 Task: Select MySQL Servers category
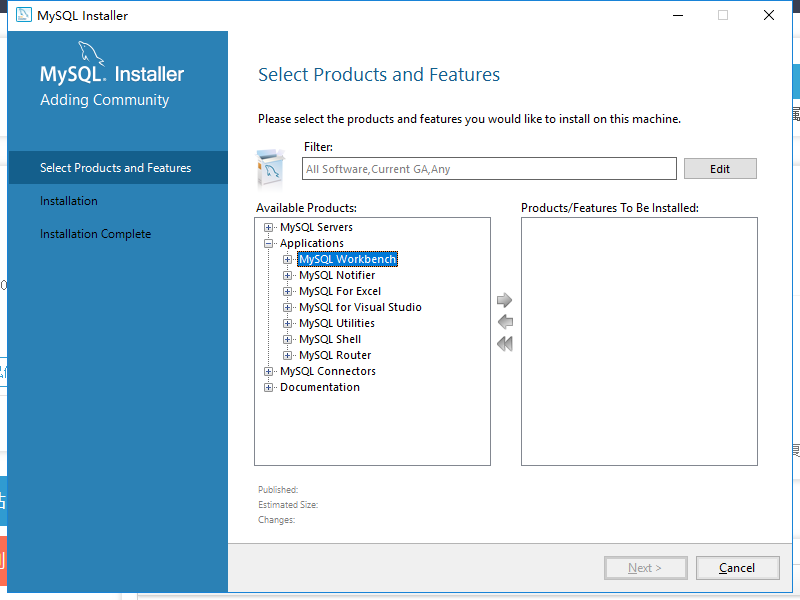(316, 227)
